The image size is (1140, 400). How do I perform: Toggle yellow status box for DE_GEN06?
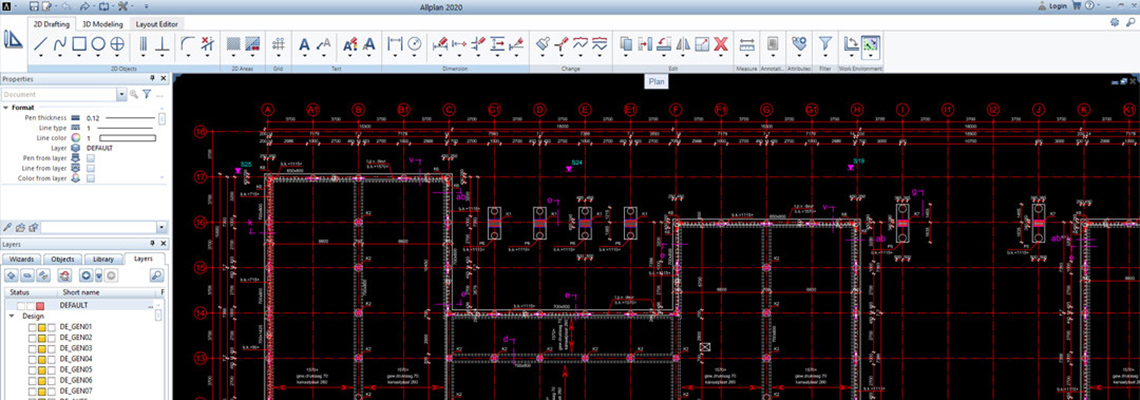point(41,380)
